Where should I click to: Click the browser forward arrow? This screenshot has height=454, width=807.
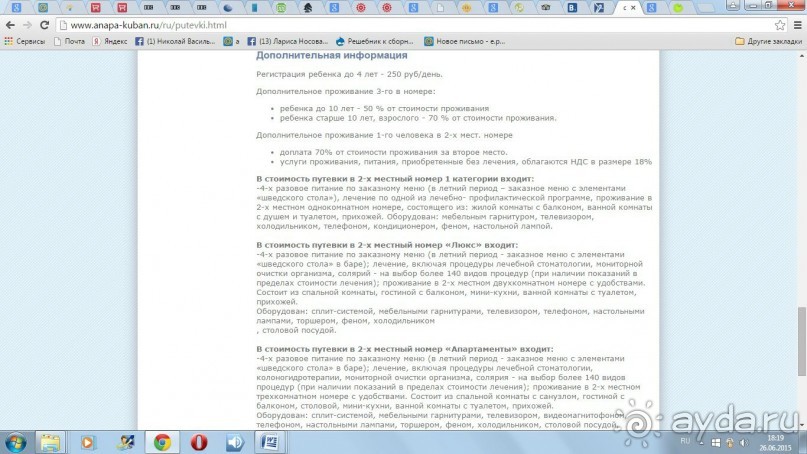tap(27, 25)
